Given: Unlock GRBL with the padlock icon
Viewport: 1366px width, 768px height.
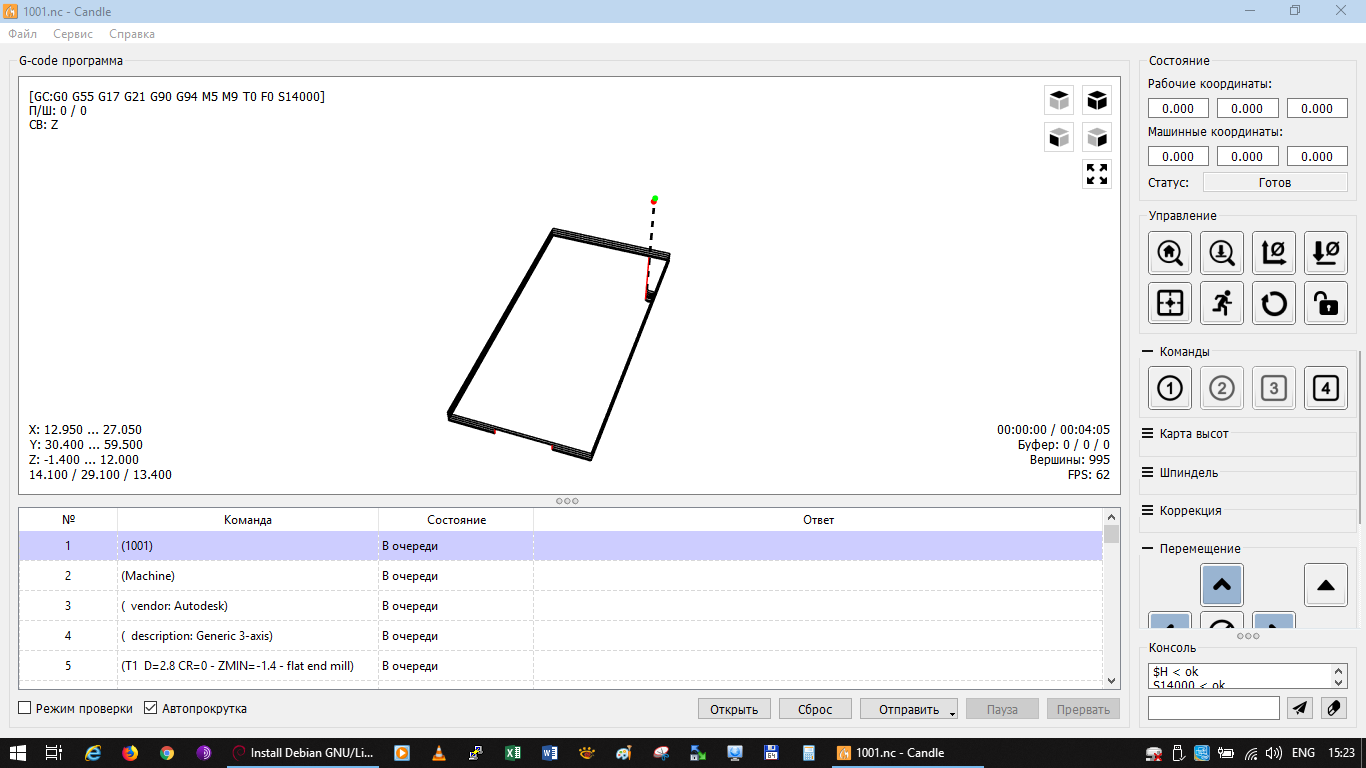Looking at the screenshot, I should (x=1325, y=303).
